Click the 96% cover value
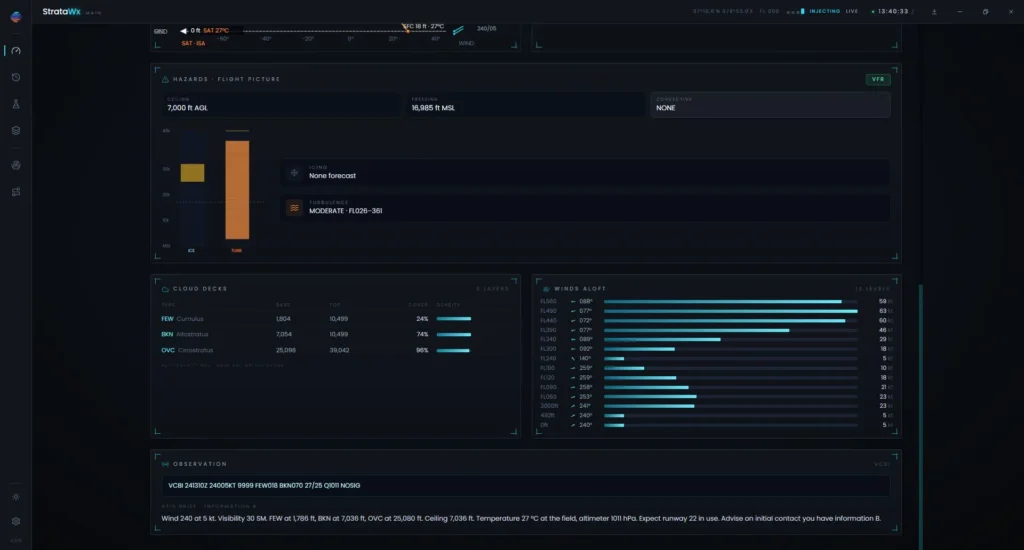1024x550 pixels. (423, 351)
